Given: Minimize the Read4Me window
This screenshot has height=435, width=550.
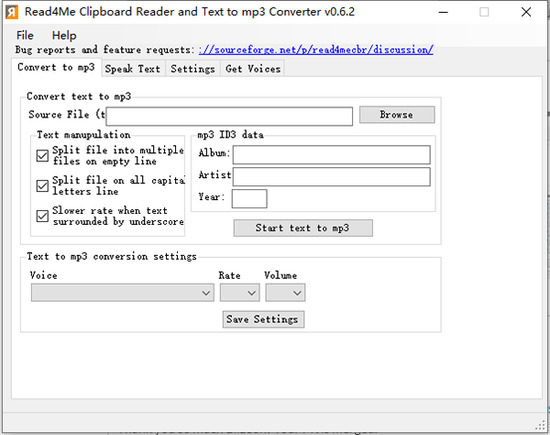Looking at the screenshot, I should click(x=443, y=12).
